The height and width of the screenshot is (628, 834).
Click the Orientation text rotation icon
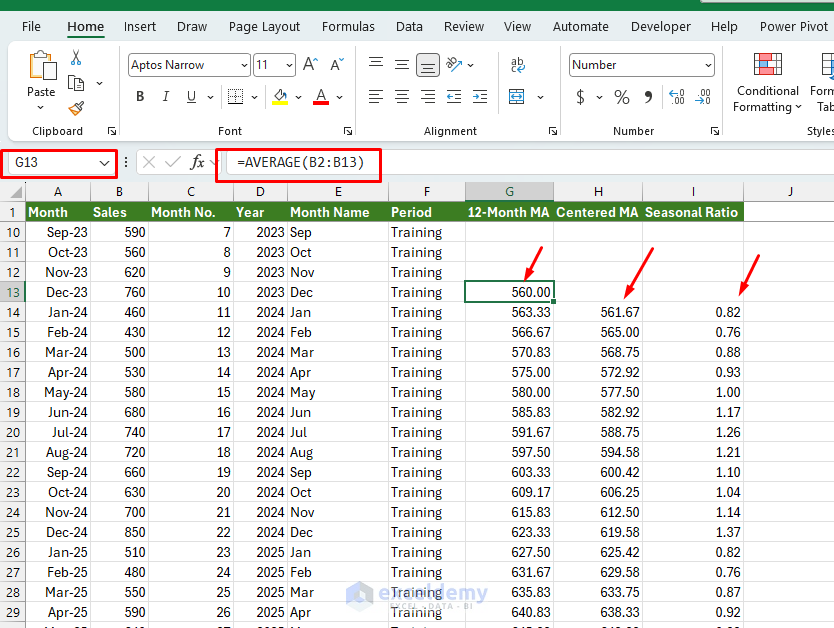coord(454,65)
